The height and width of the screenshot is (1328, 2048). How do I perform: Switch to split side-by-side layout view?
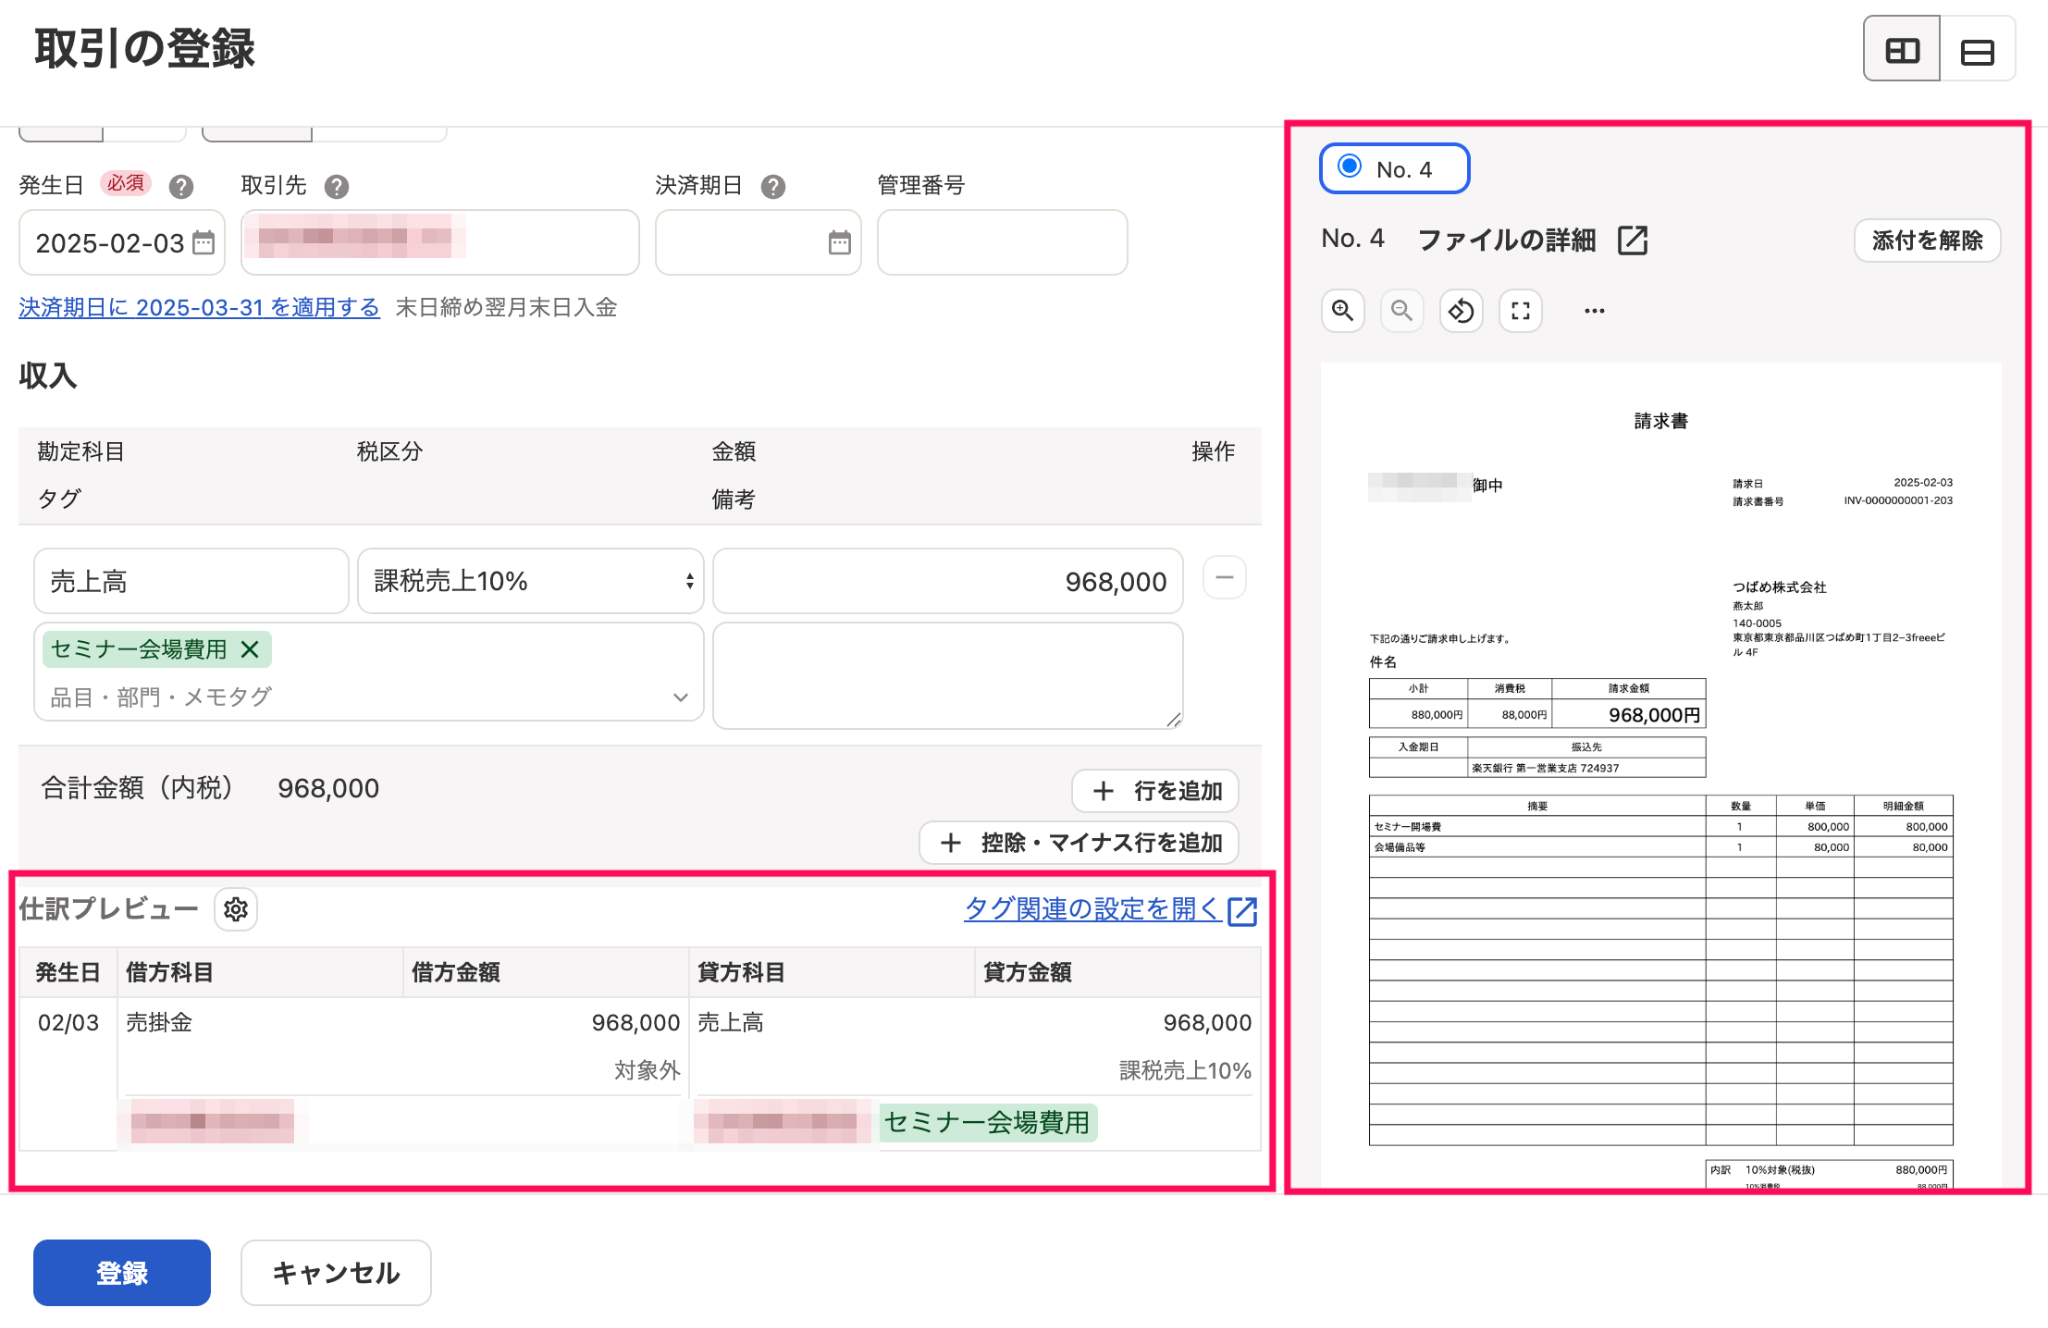pos(1901,50)
